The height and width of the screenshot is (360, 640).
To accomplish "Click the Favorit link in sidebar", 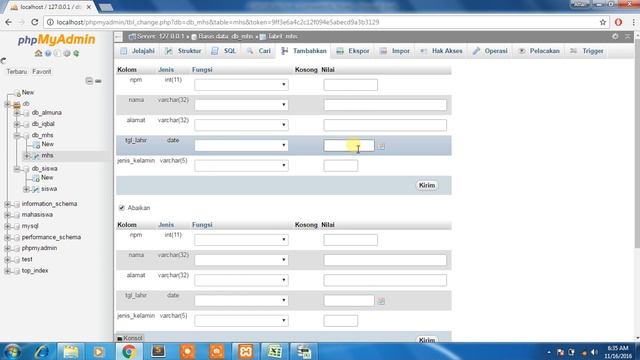I will [x=42, y=71].
